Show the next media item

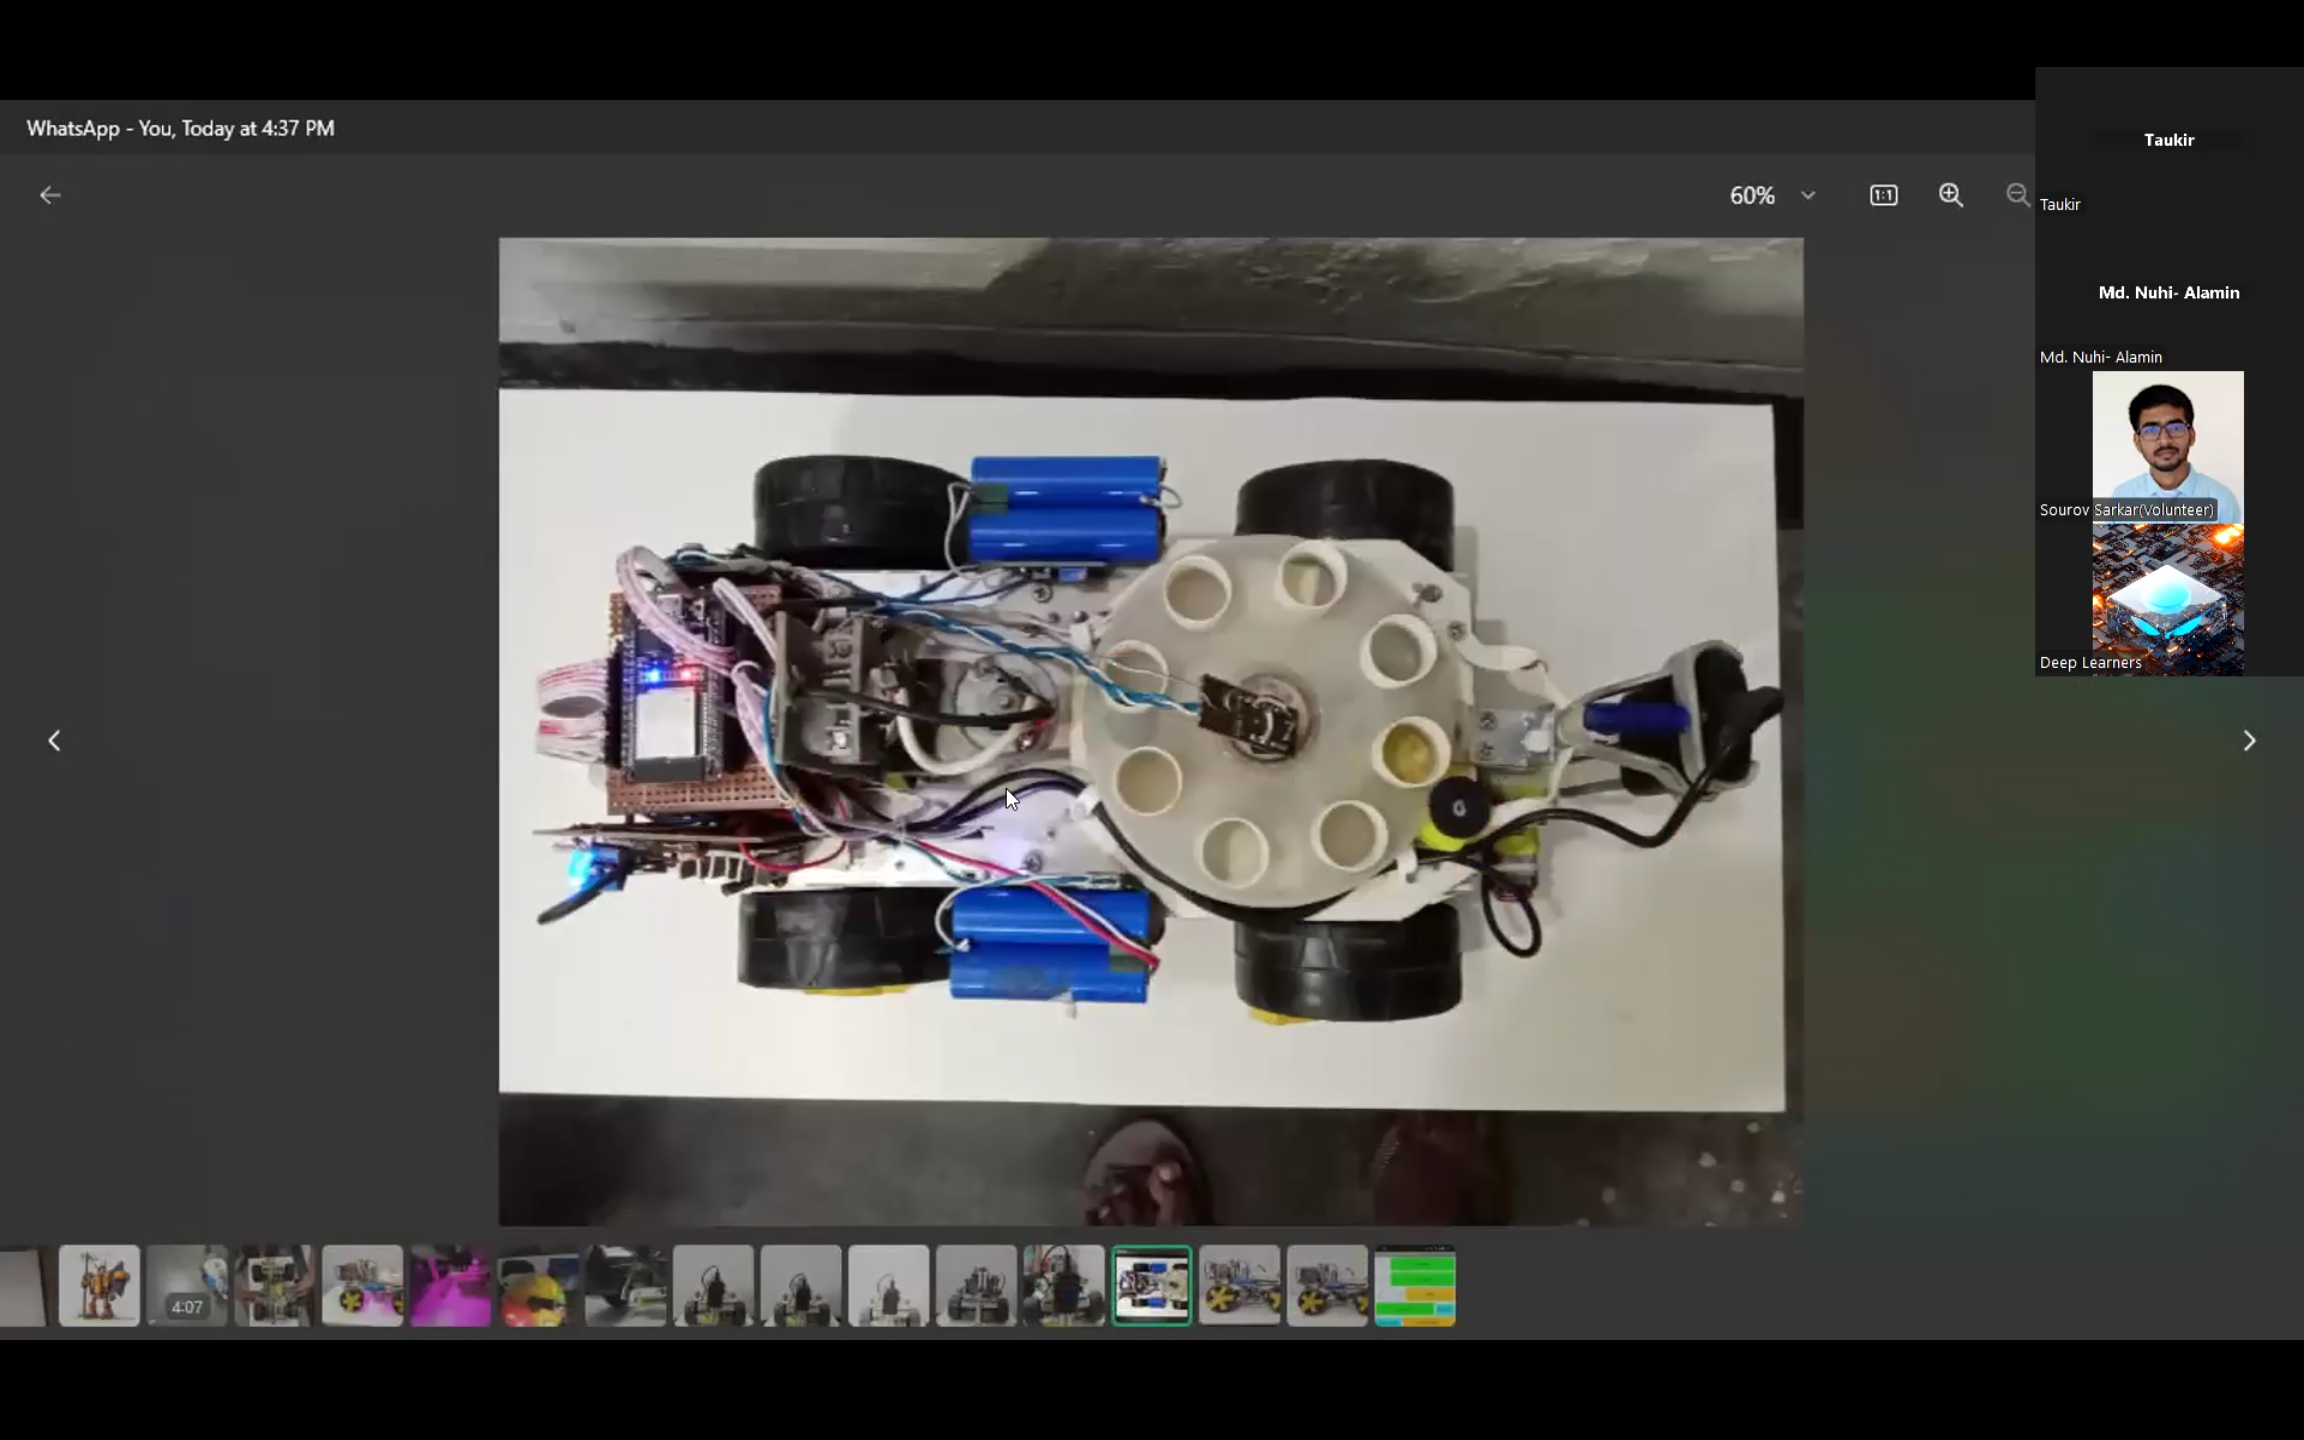click(x=2249, y=741)
